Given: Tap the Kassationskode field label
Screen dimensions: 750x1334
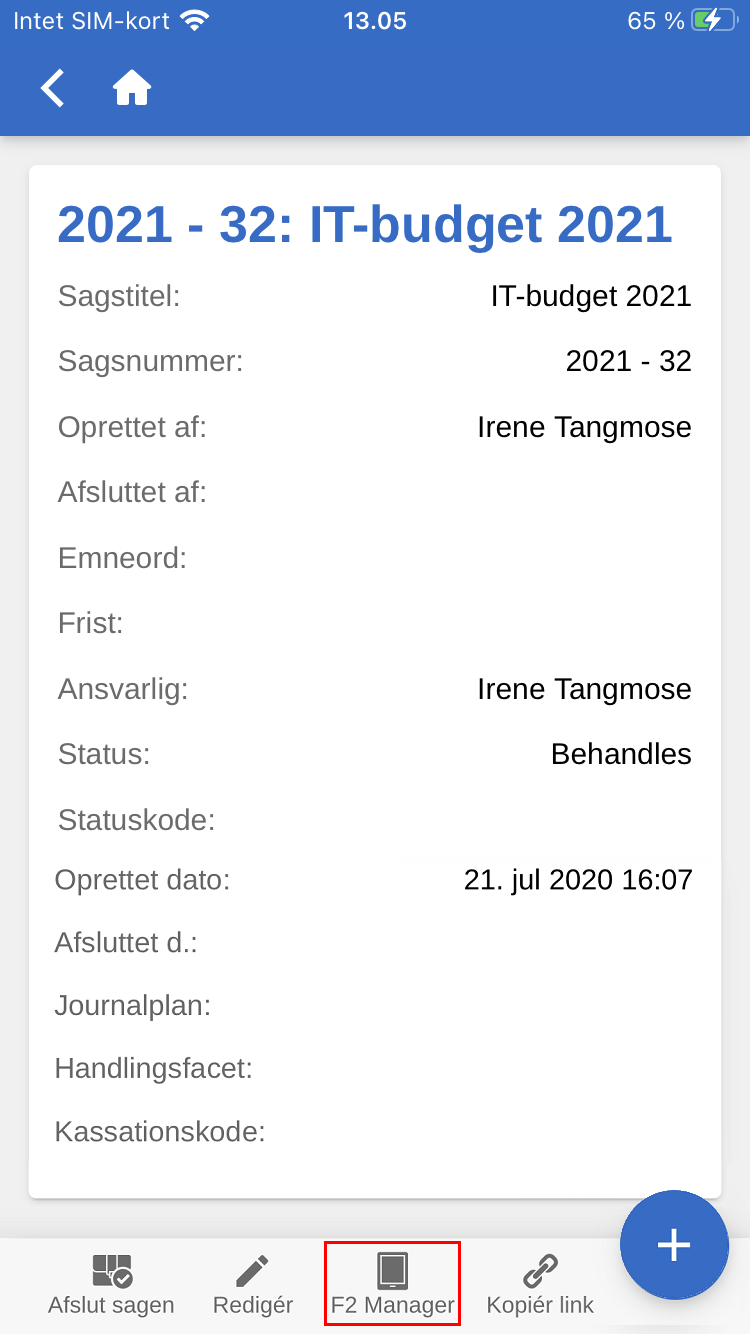Looking at the screenshot, I should coord(160,1132).
